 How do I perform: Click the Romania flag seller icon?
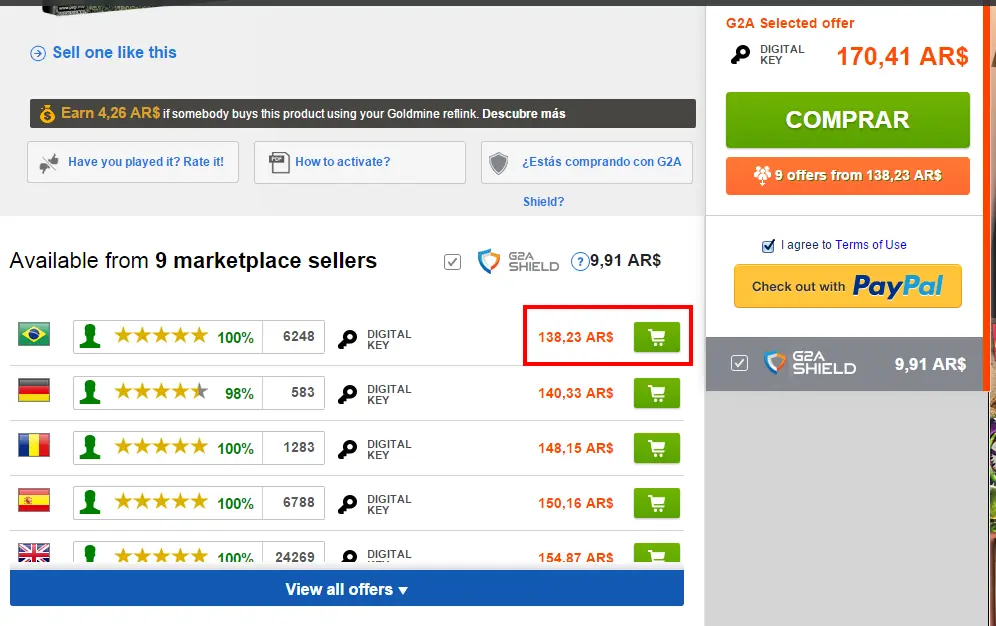tap(34, 445)
